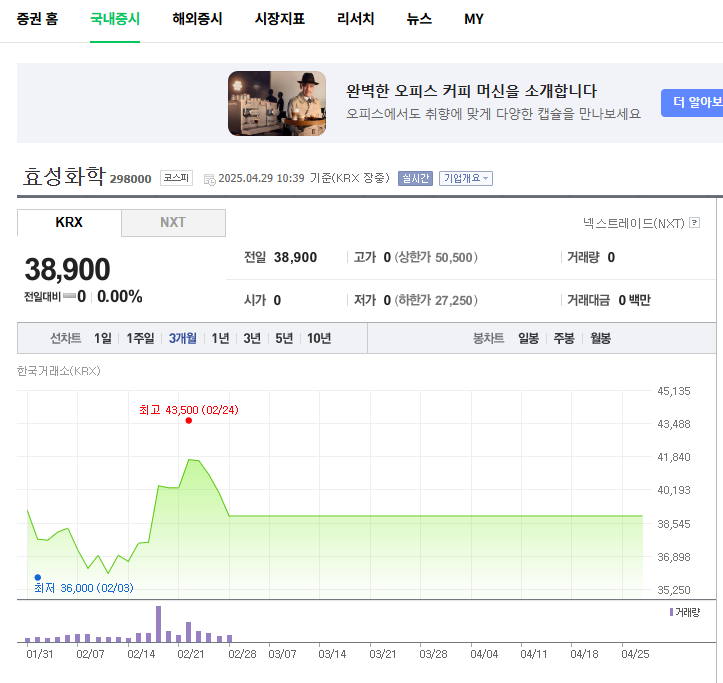Click the stock code 298000
The height and width of the screenshot is (683, 723).
pos(130,179)
